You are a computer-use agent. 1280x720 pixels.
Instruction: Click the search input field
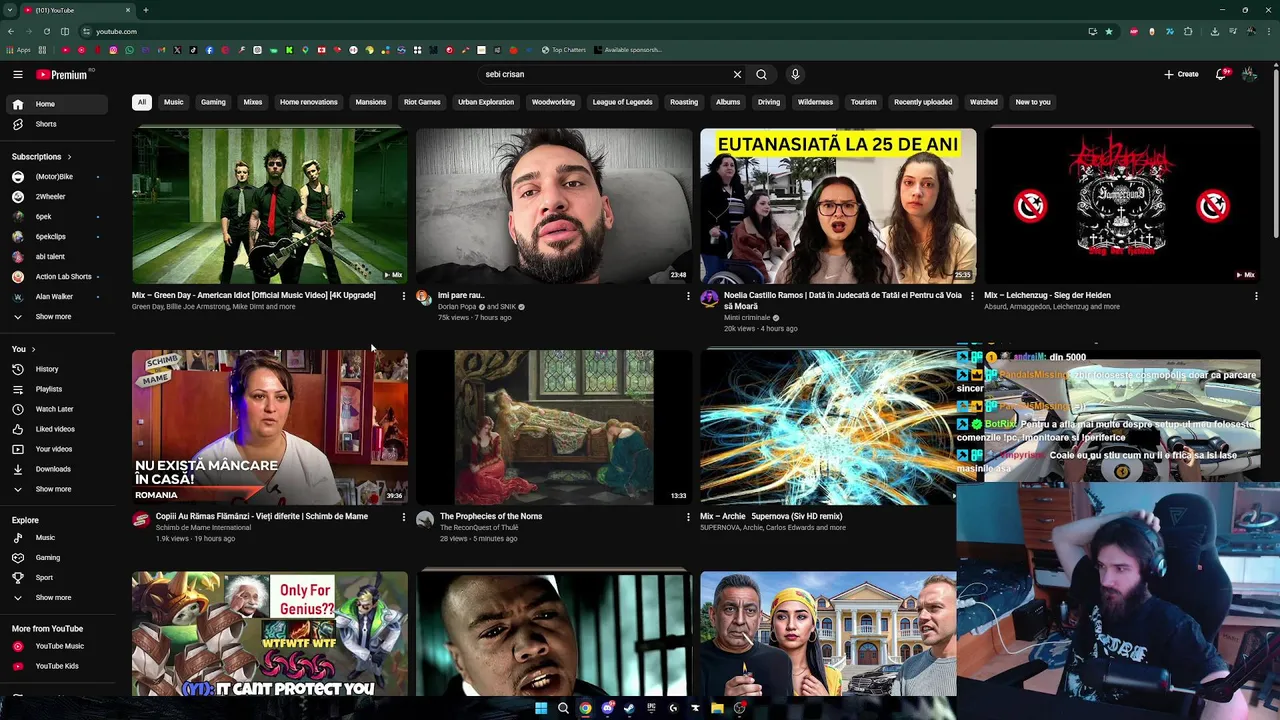coord(603,74)
